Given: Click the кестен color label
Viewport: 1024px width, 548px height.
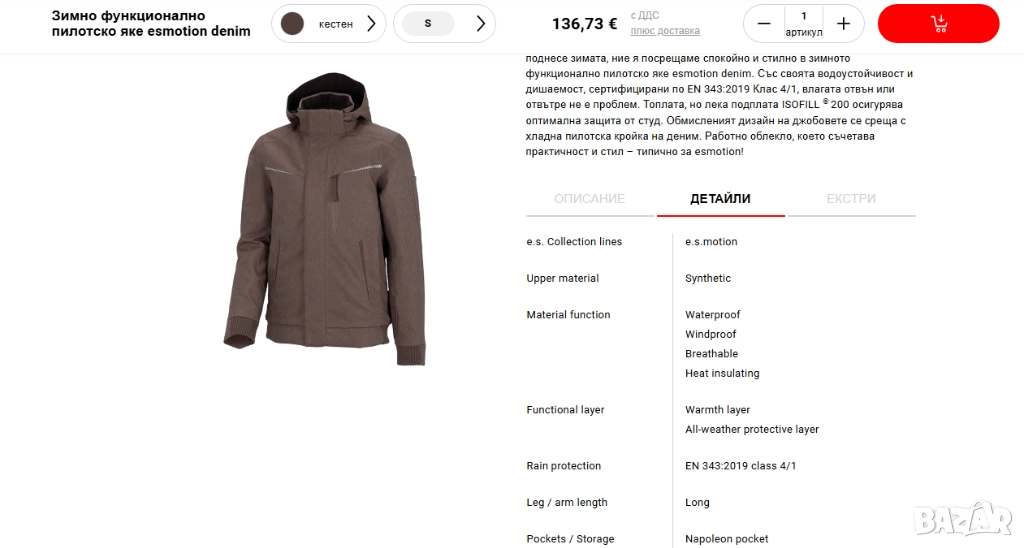Looking at the screenshot, I should (336, 24).
